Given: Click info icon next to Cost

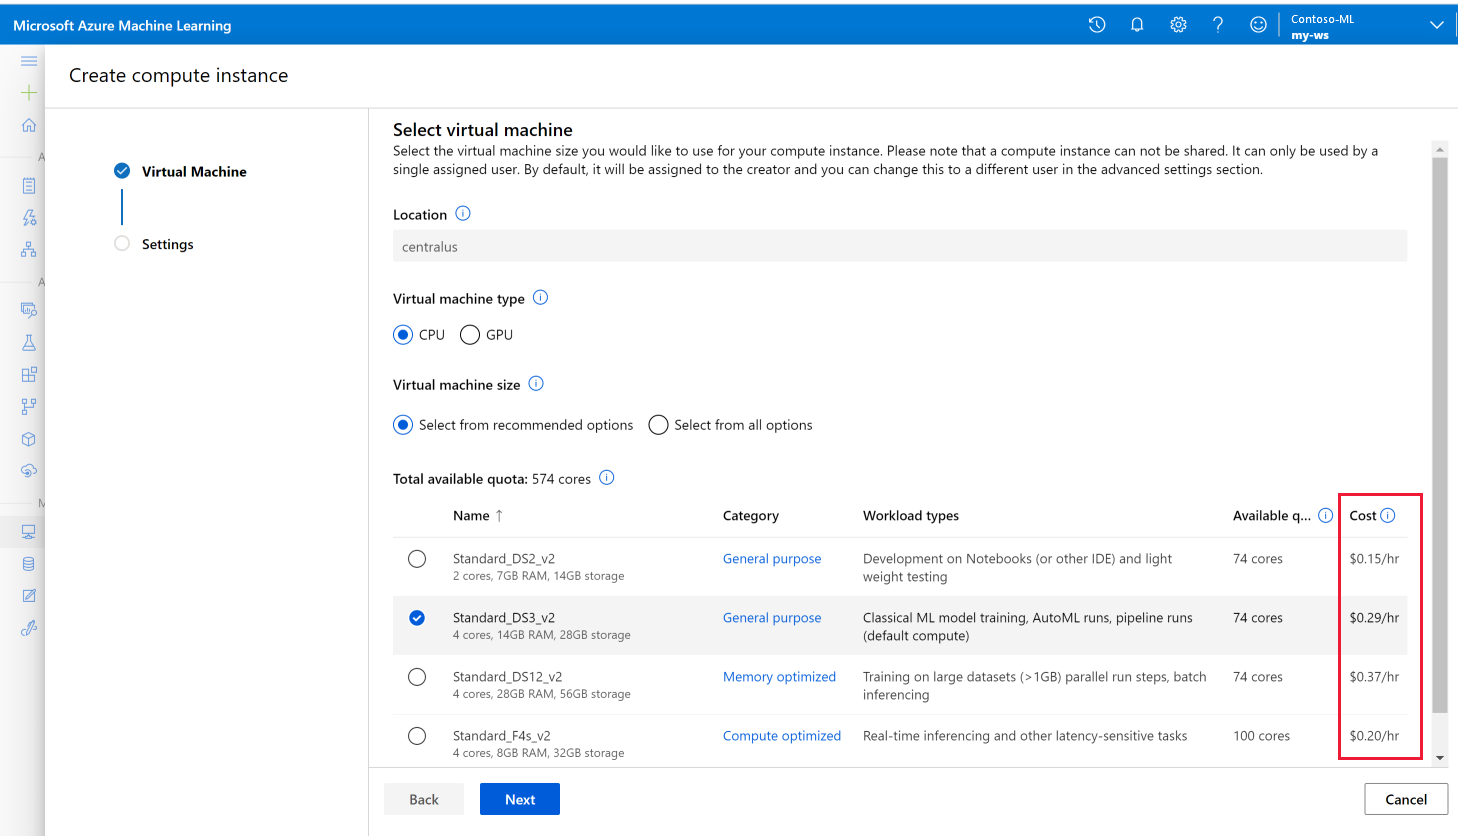Looking at the screenshot, I should coord(1388,515).
